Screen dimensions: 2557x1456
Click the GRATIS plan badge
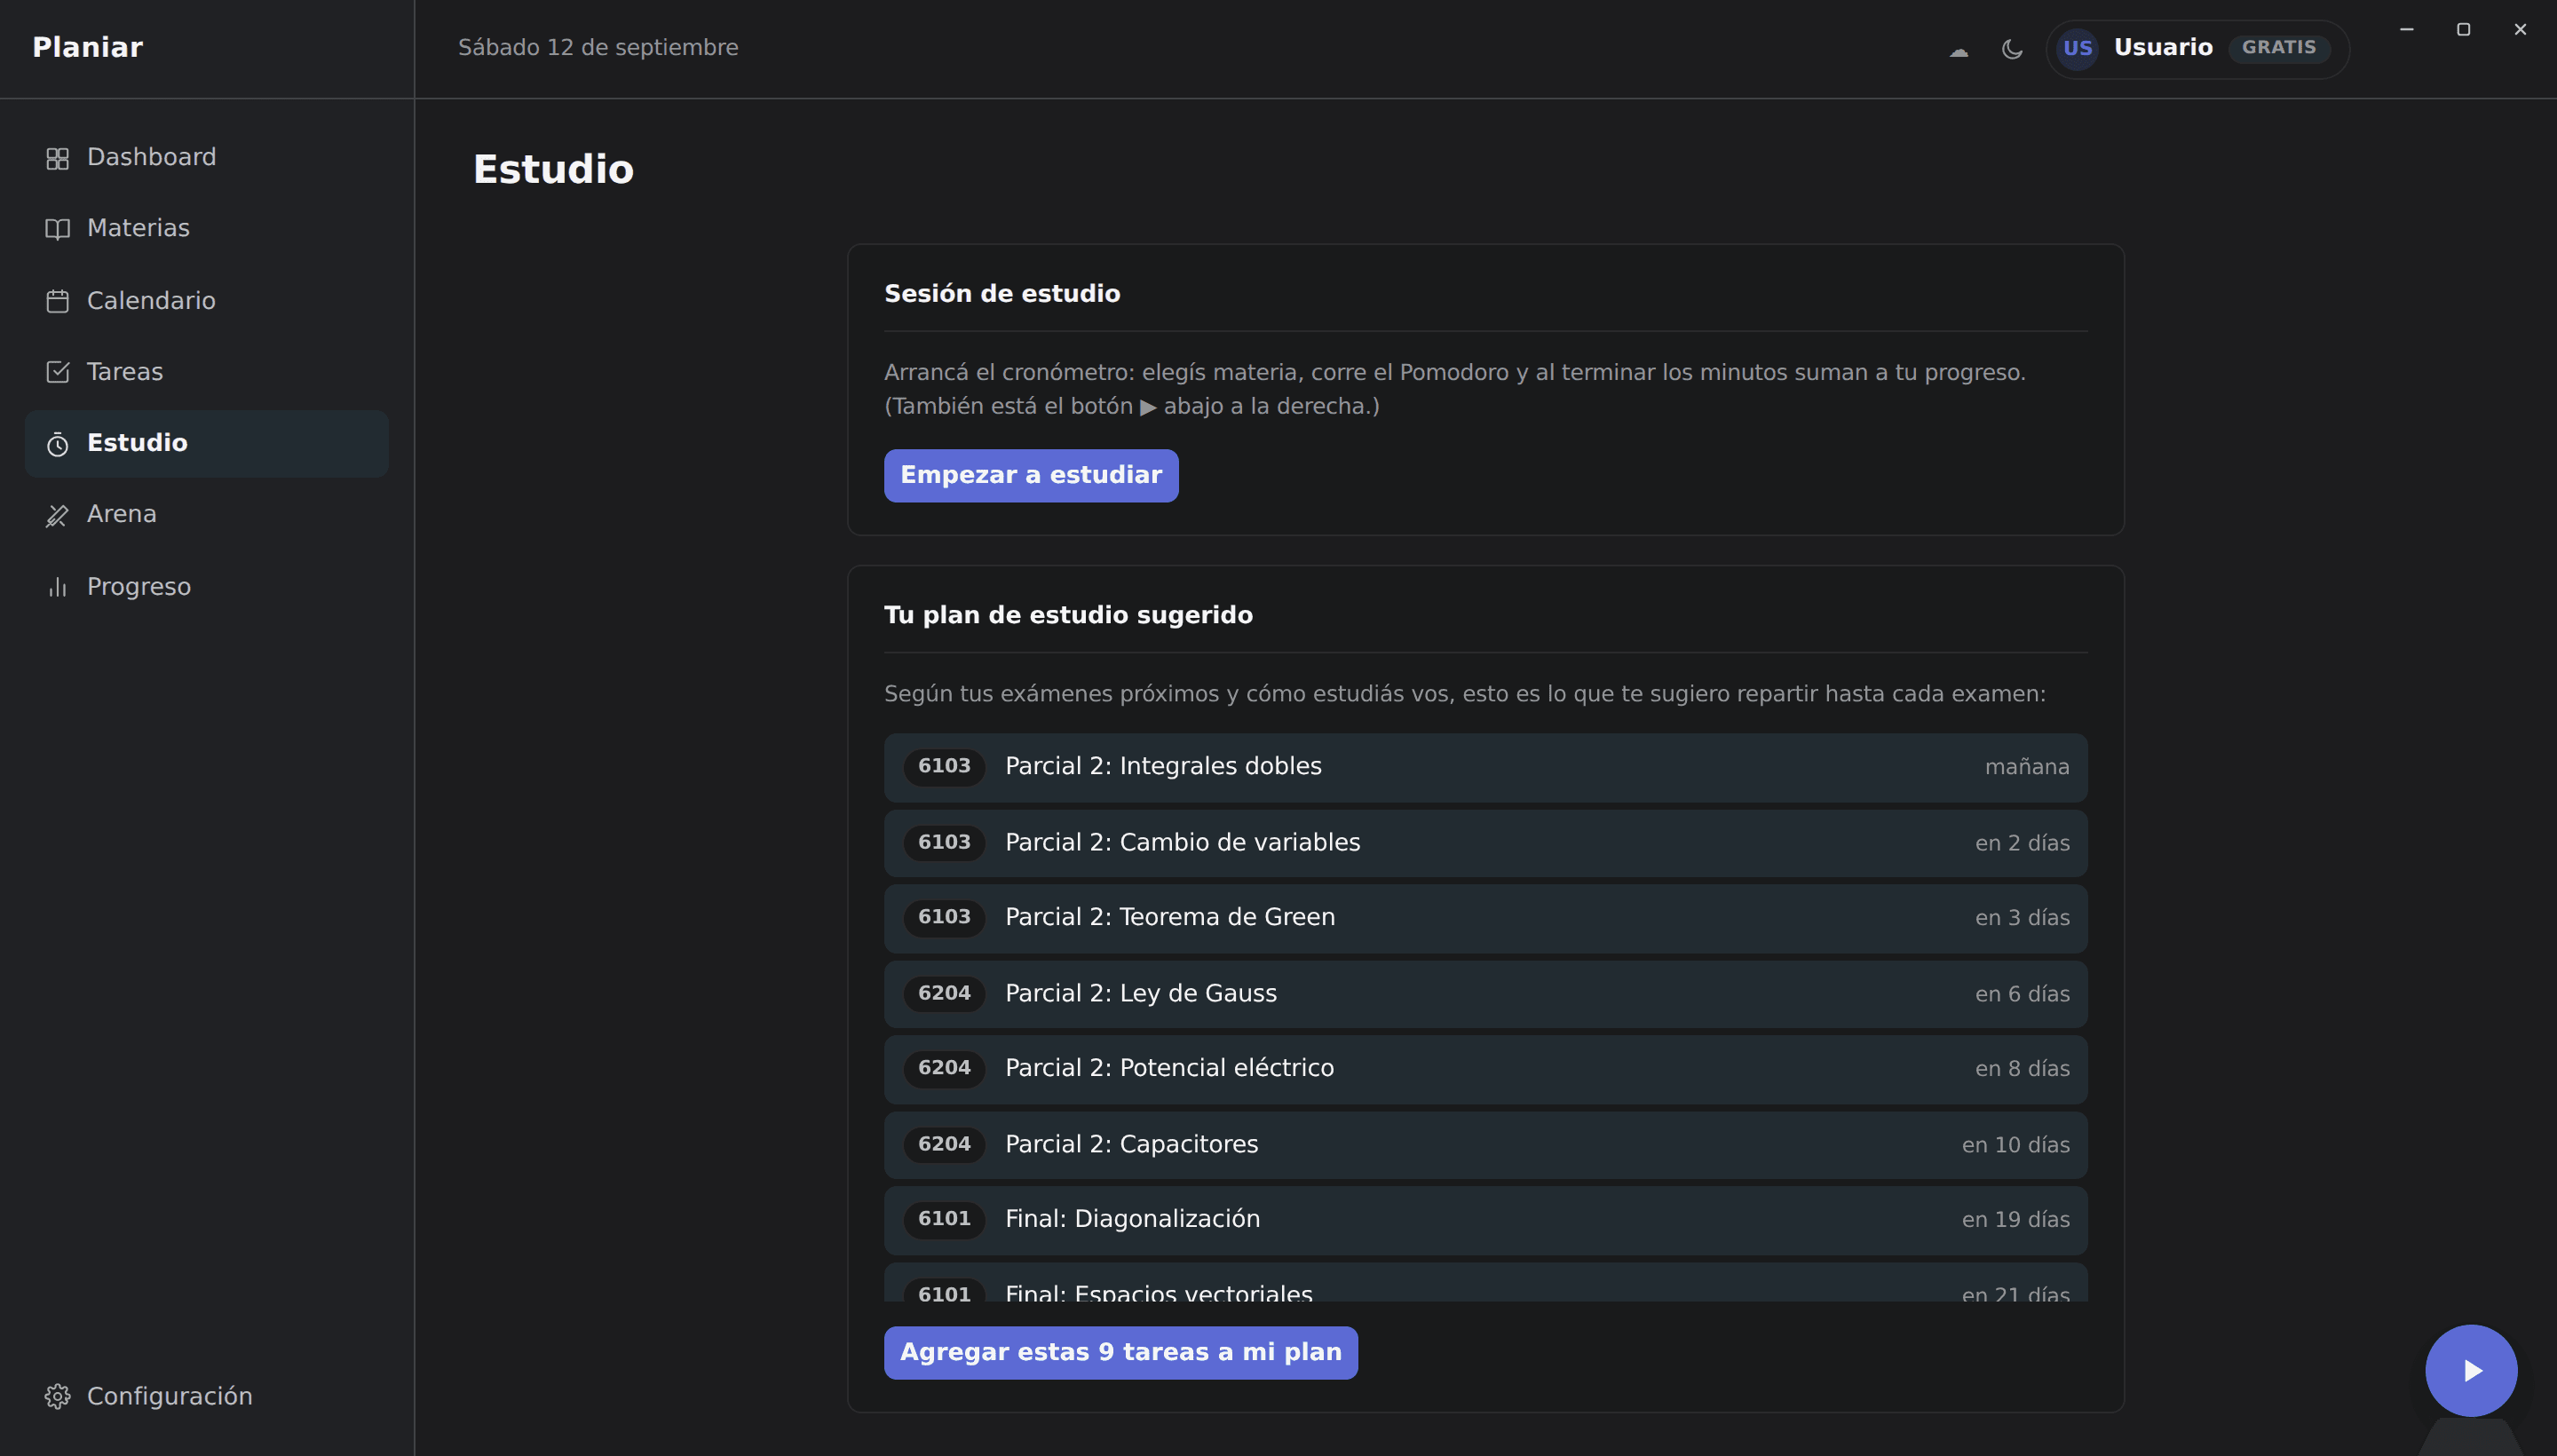point(2278,48)
